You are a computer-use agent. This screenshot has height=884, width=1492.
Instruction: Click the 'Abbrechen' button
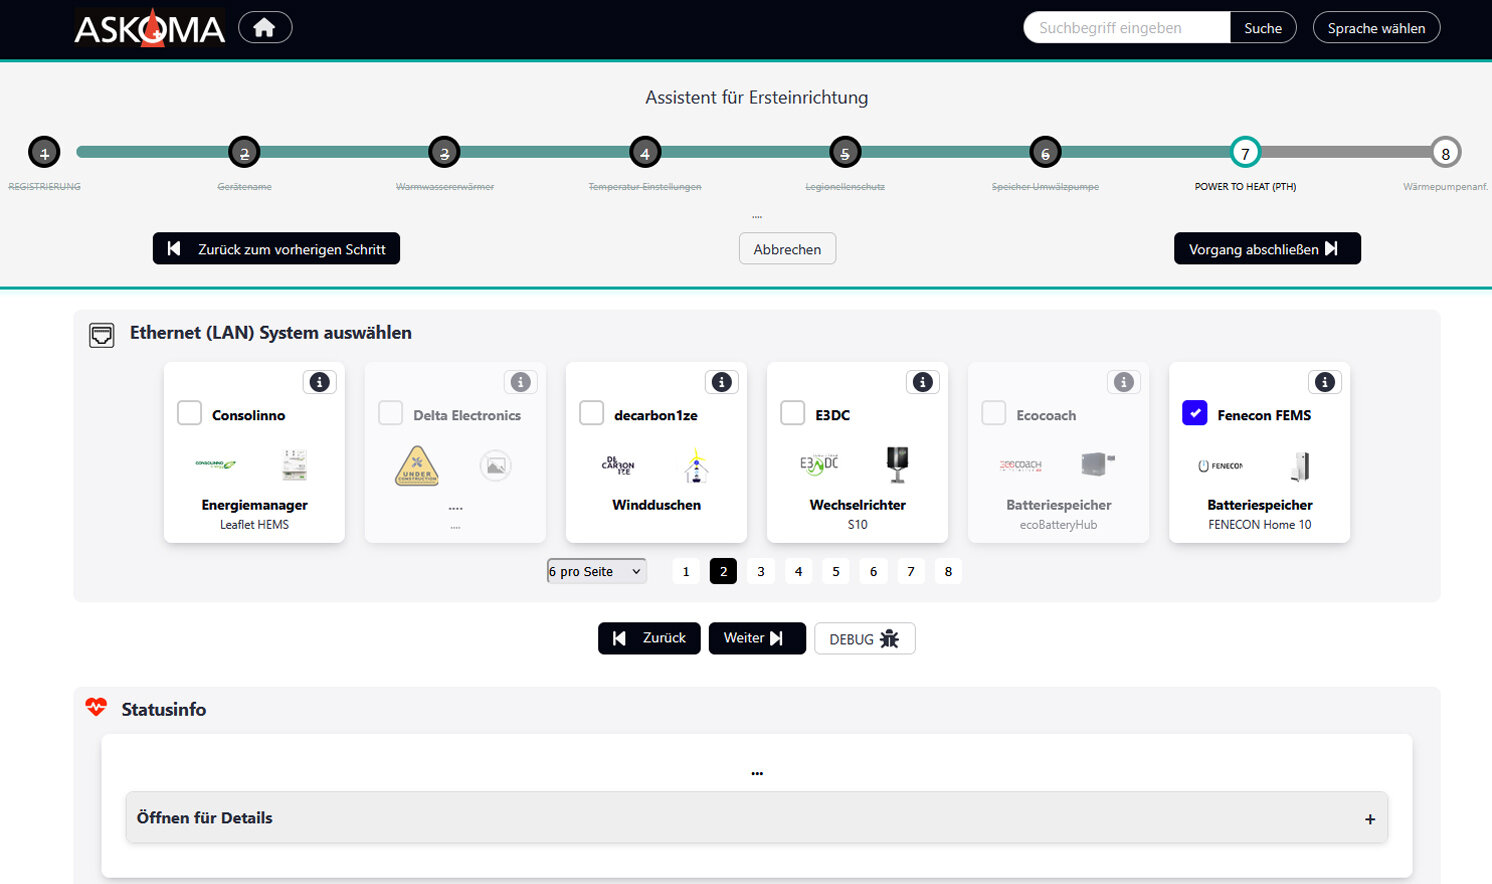point(787,249)
